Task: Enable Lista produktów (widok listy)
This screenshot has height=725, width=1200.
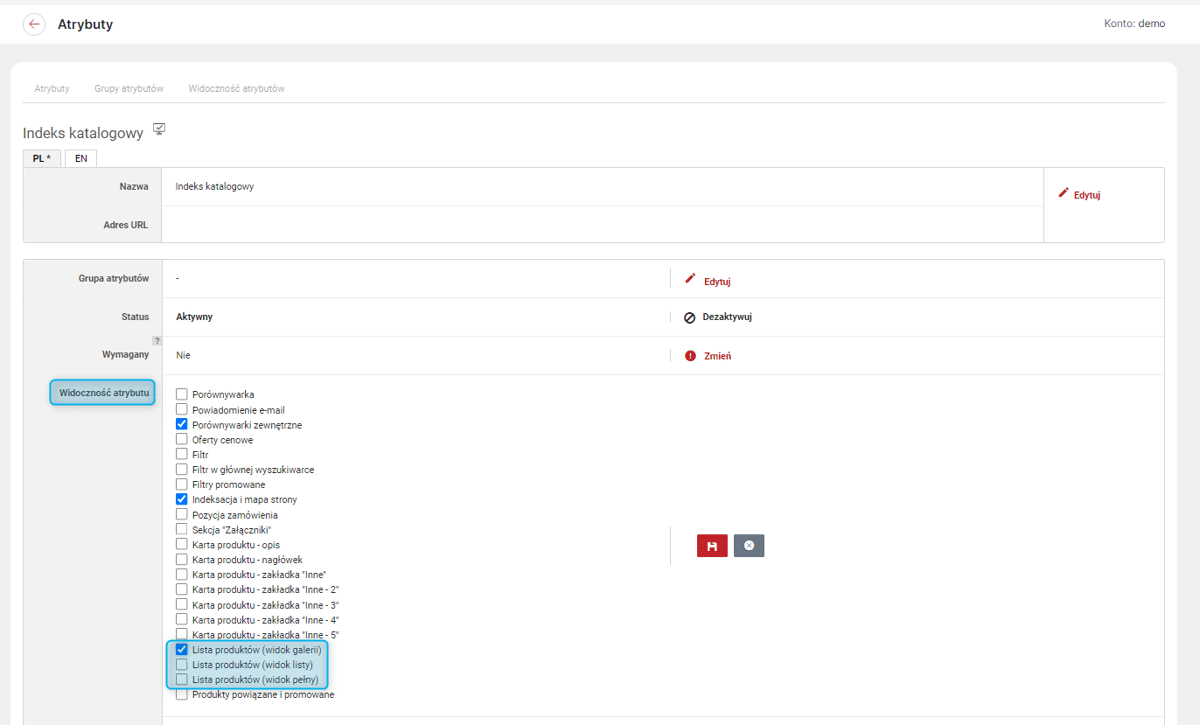Action: click(182, 665)
